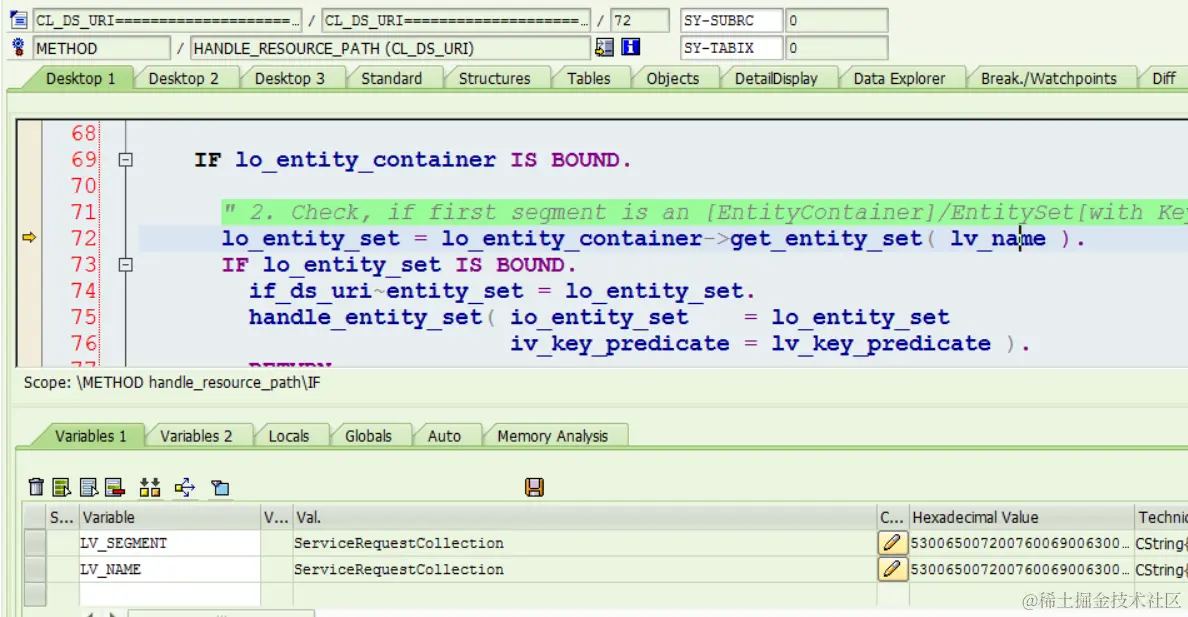The image size is (1188, 617).
Task: Click the pencil edit icon for LV_SEGMENT
Action: [x=892, y=543]
